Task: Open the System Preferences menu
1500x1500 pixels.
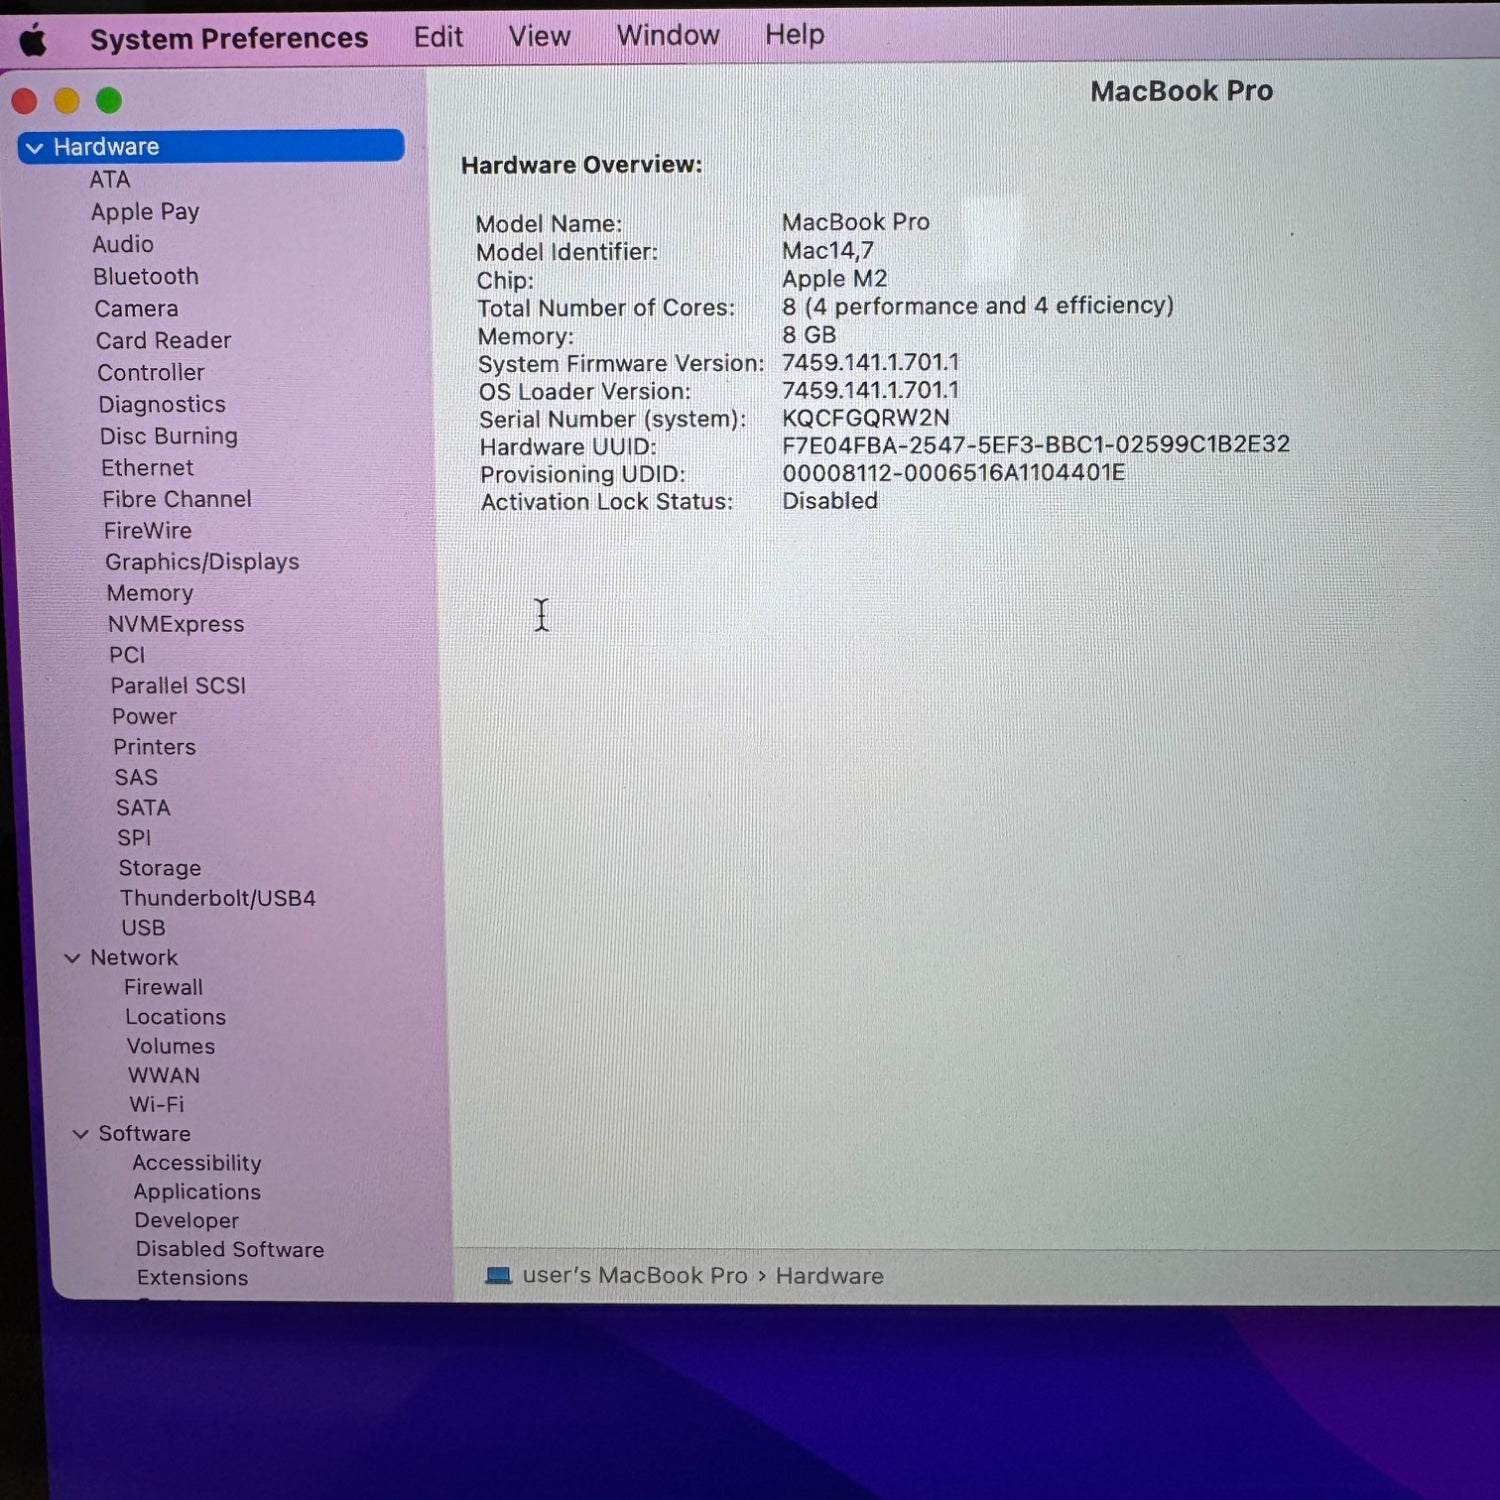Action: click(x=229, y=39)
